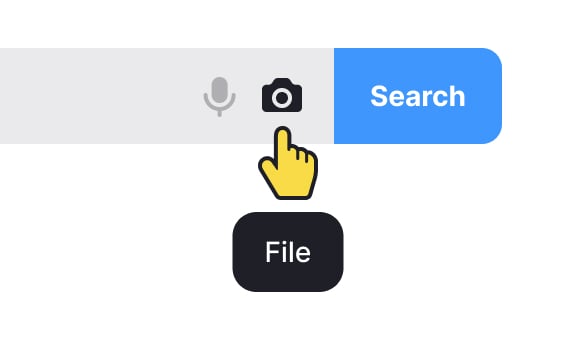Start voice search with the microphone icon
This screenshot has width=576, height=360.
pyautogui.click(x=220, y=96)
